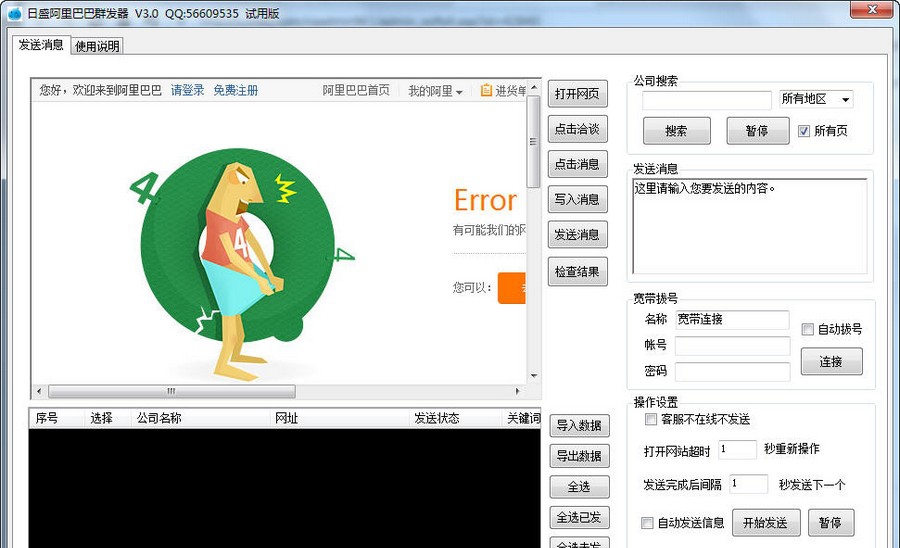Click the 搜索 button in 公司搜索

[676, 131]
